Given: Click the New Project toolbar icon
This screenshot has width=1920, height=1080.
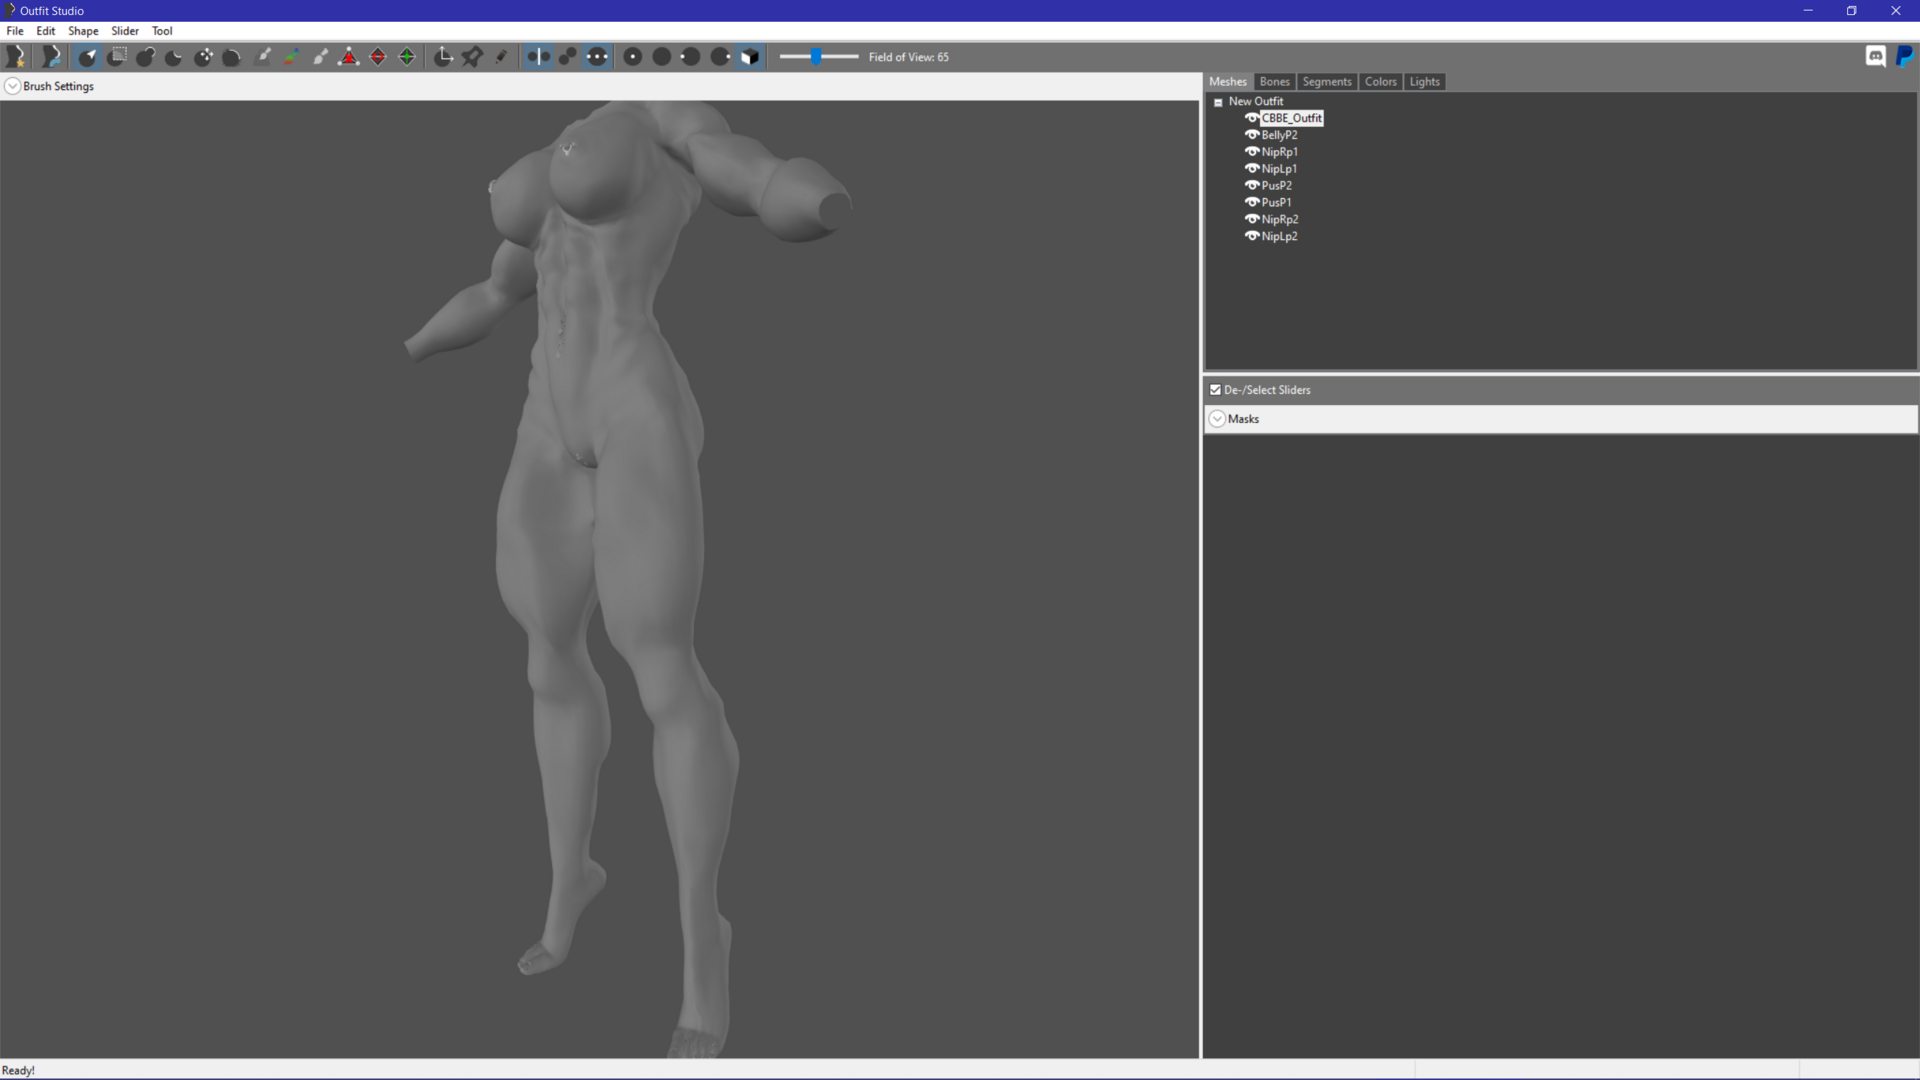Looking at the screenshot, I should (x=16, y=57).
